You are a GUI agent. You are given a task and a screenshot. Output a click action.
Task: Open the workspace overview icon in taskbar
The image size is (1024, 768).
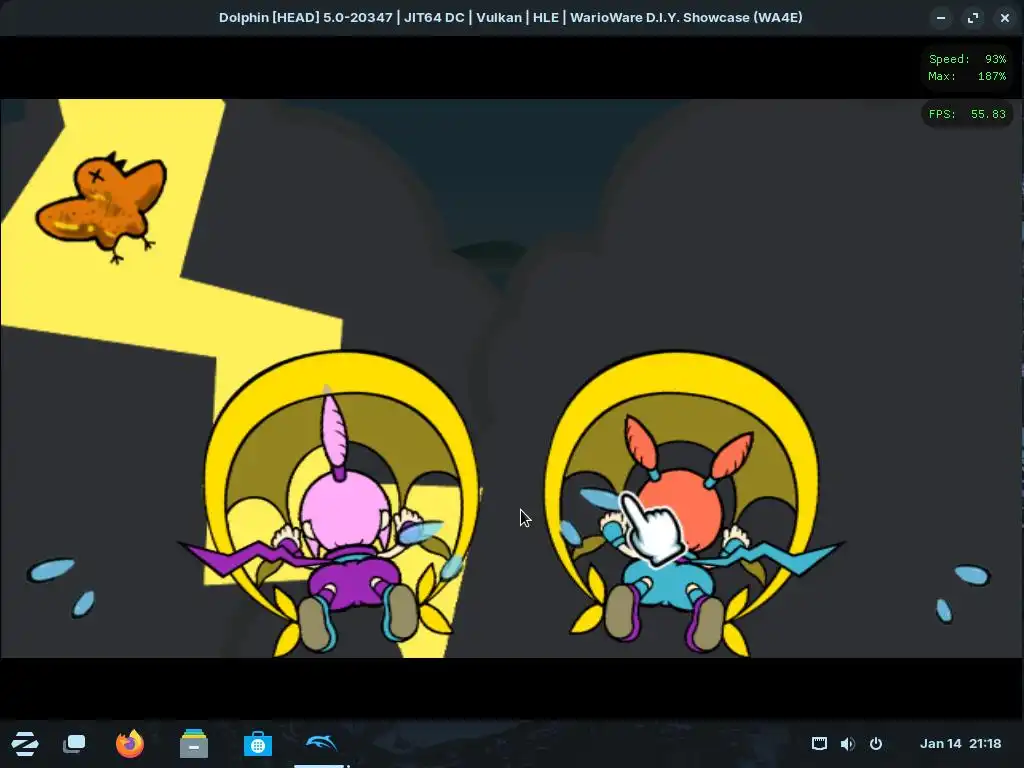(x=74, y=744)
